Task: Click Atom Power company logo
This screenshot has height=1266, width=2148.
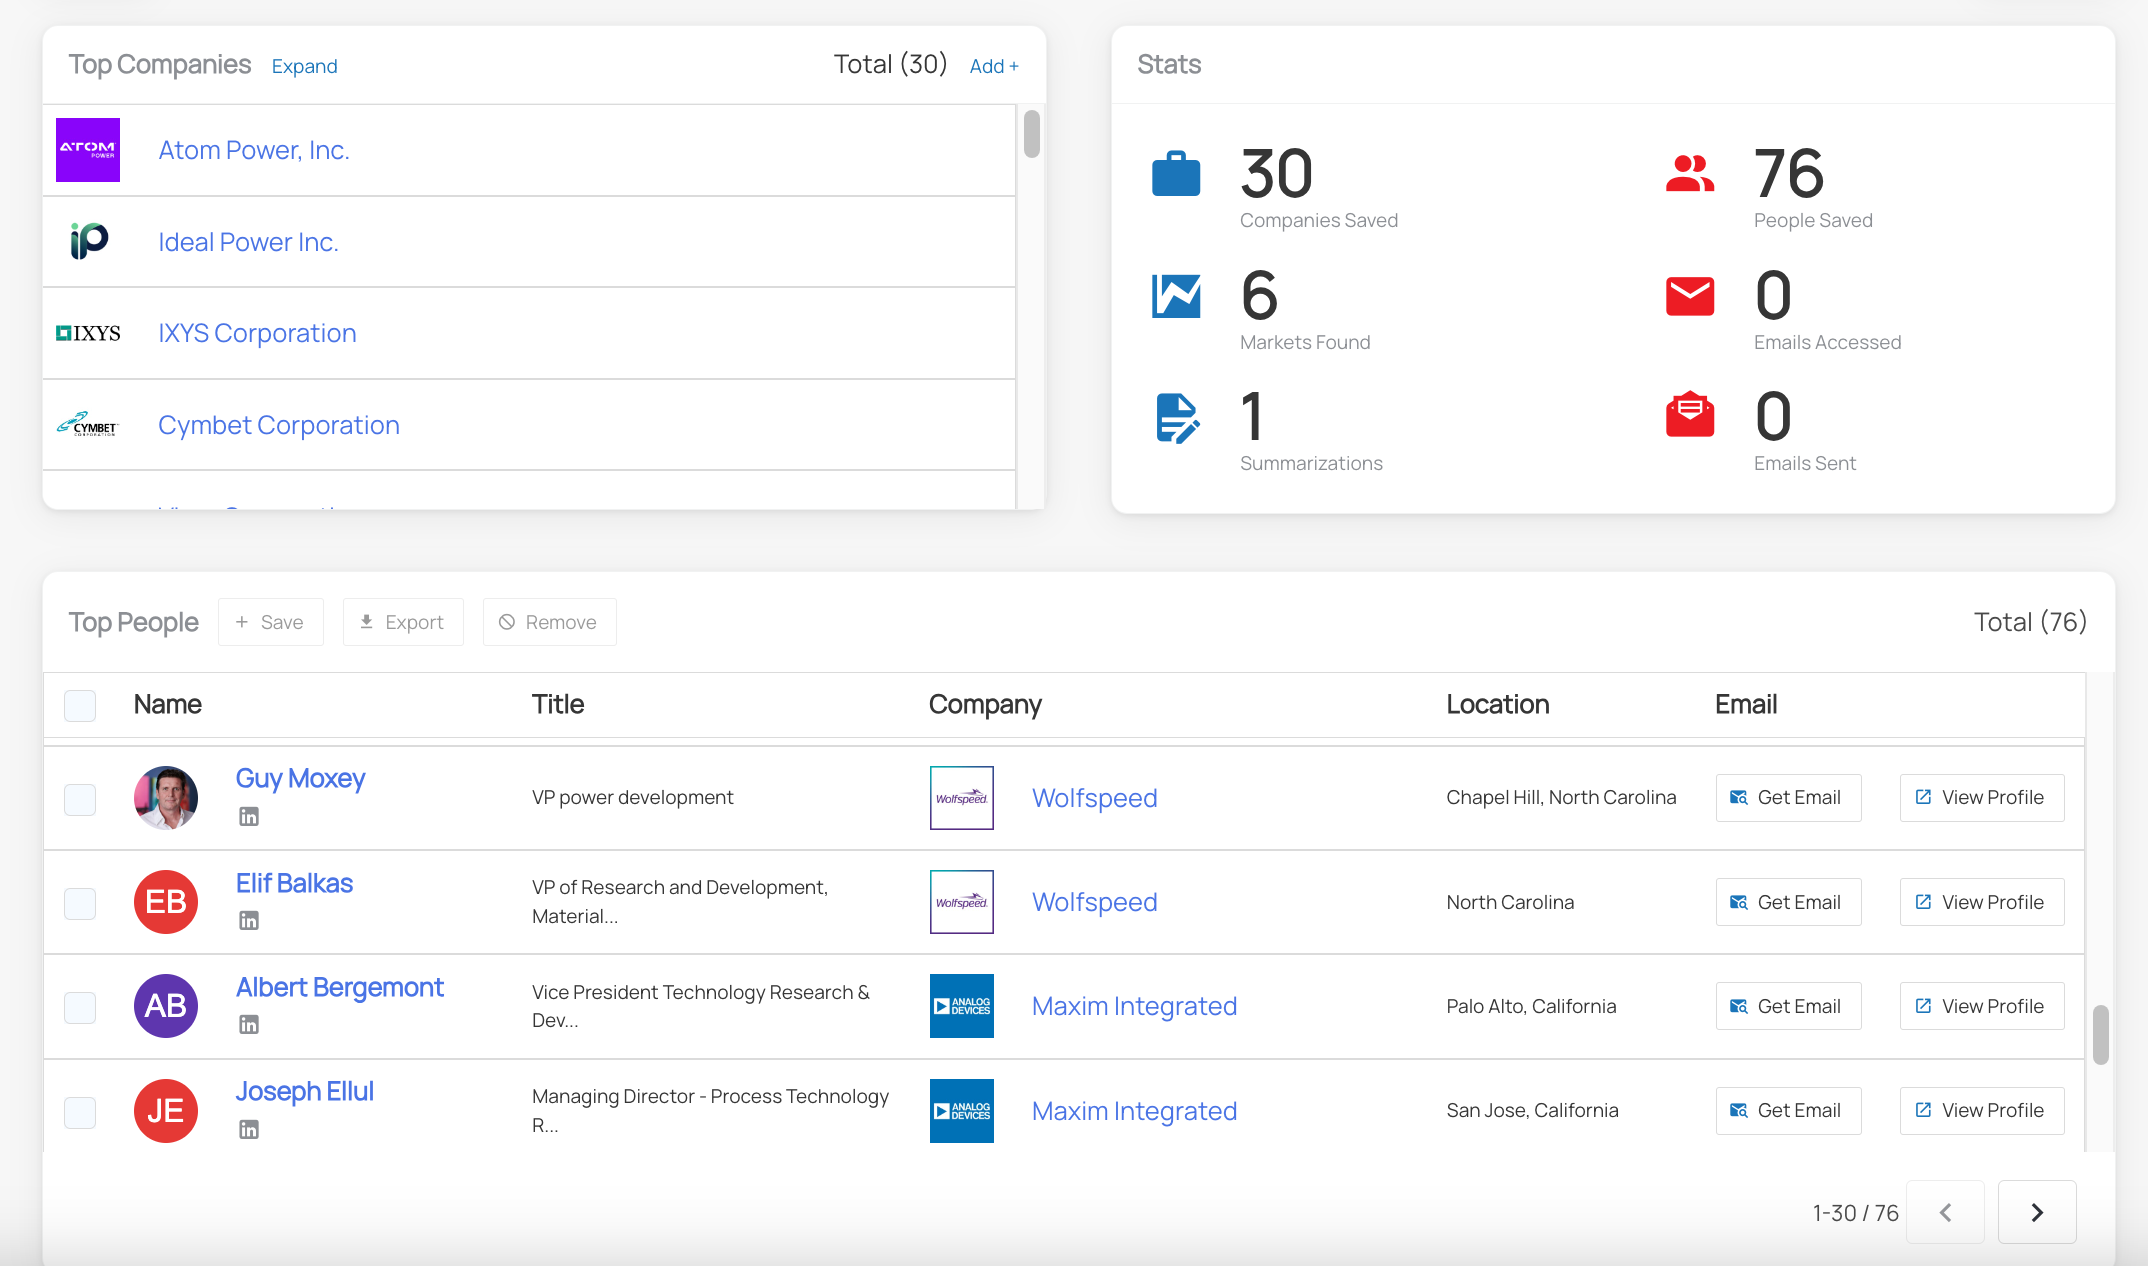Action: click(88, 150)
